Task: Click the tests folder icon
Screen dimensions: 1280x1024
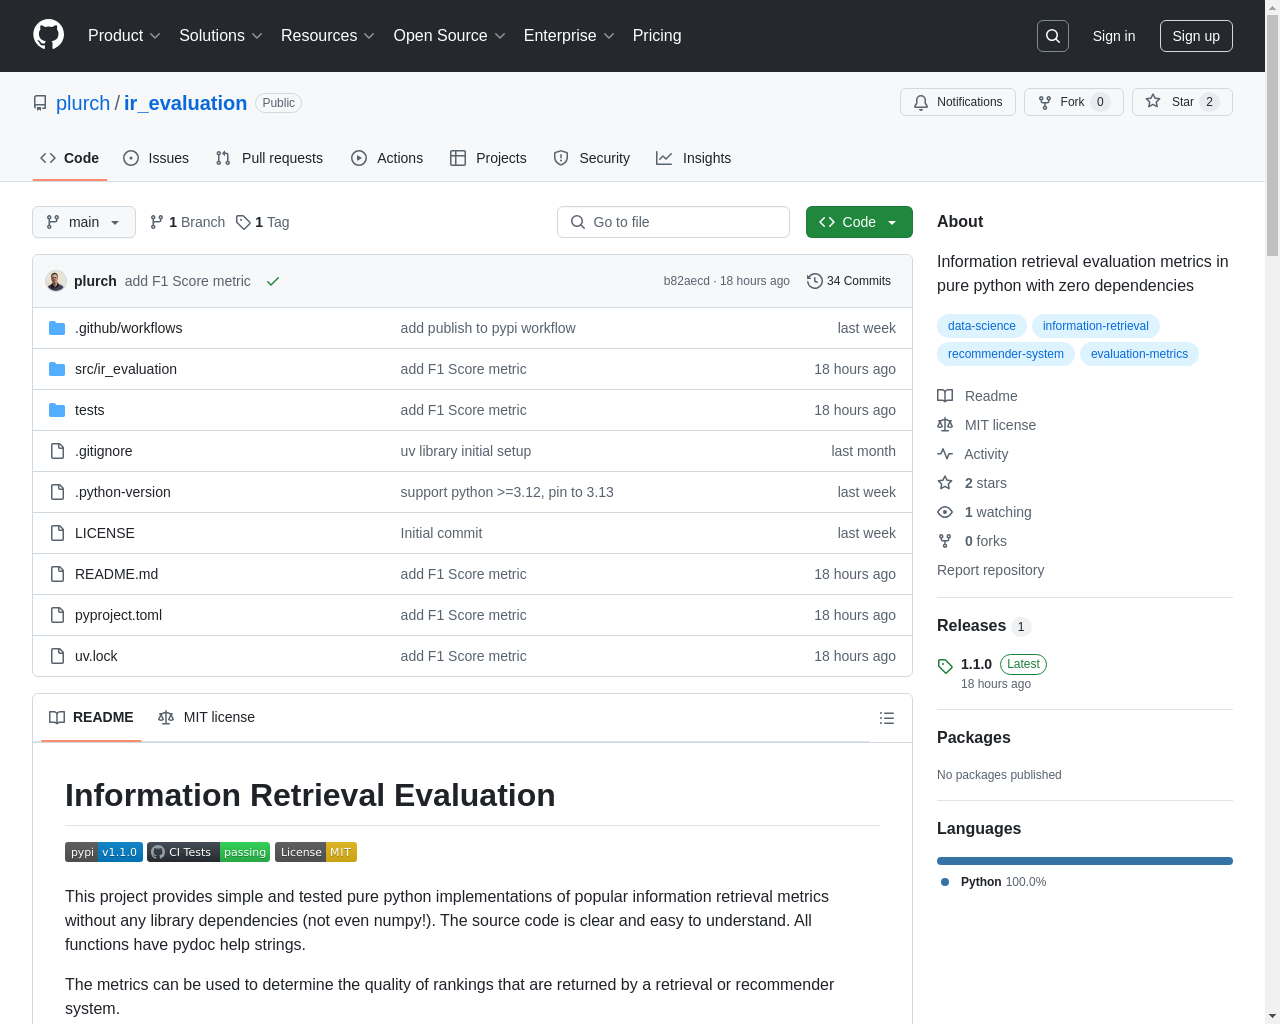Action: point(57,410)
